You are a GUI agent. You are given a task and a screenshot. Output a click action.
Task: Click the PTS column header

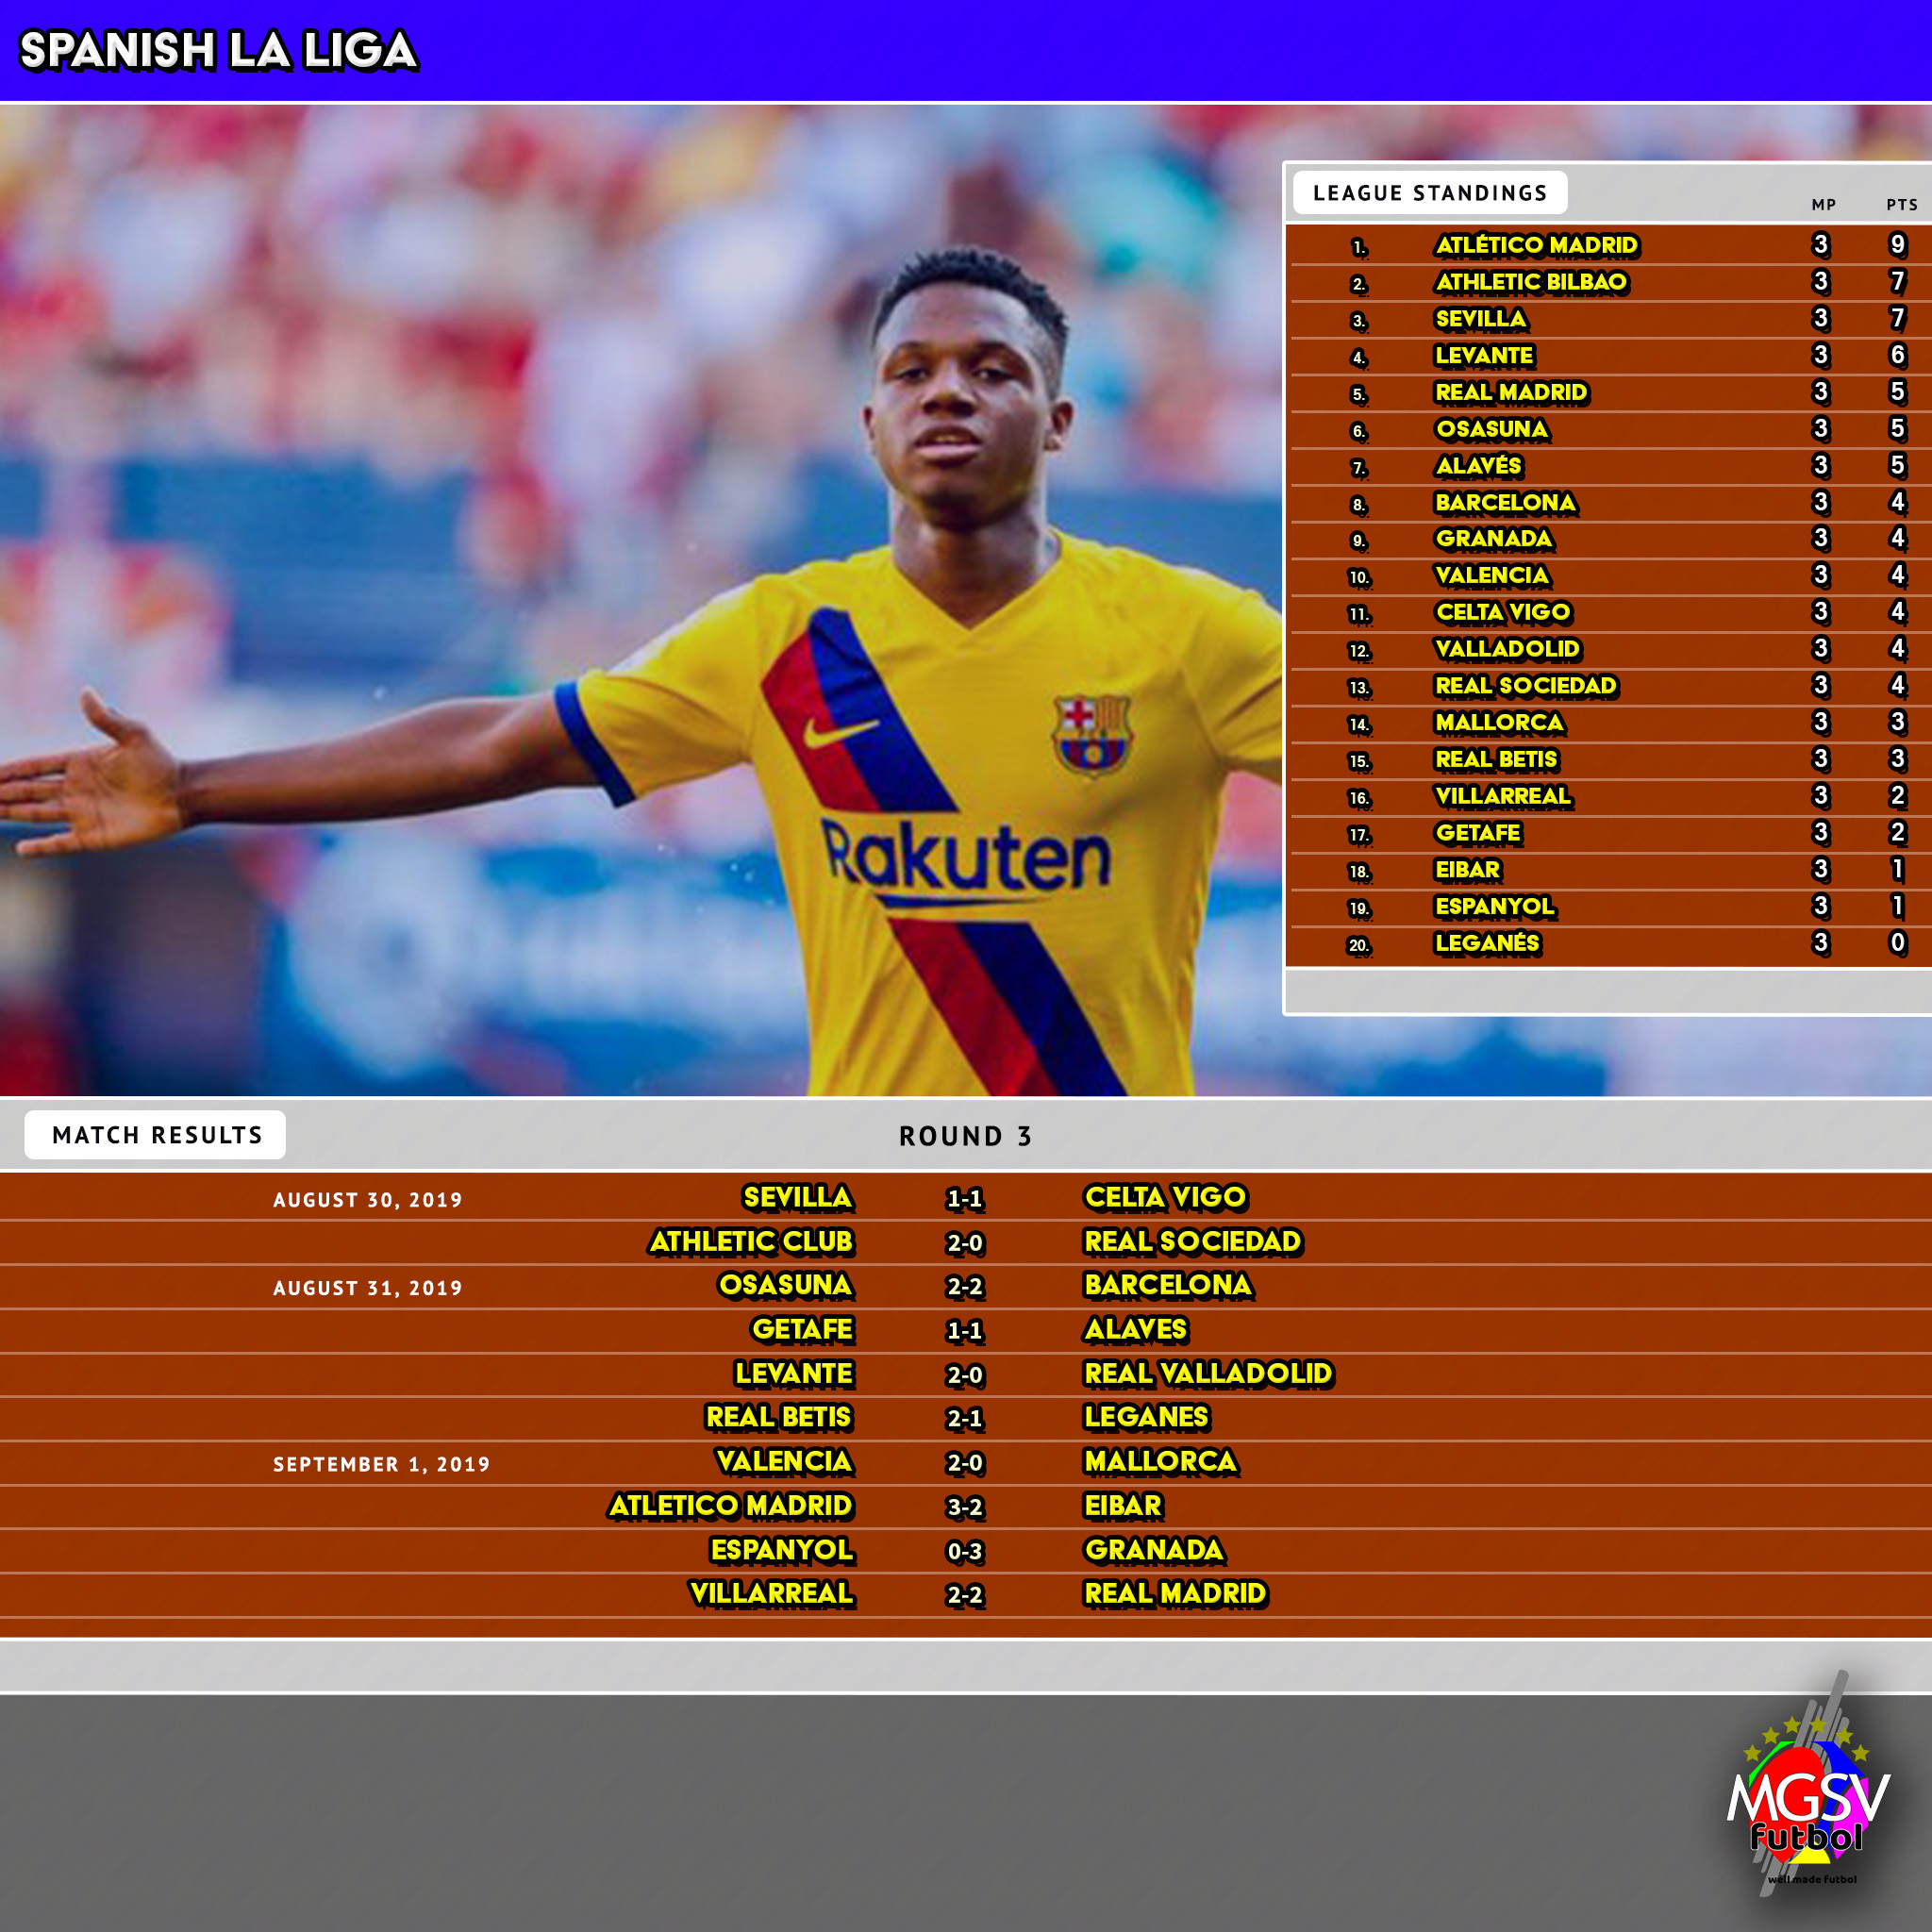[x=1902, y=205]
